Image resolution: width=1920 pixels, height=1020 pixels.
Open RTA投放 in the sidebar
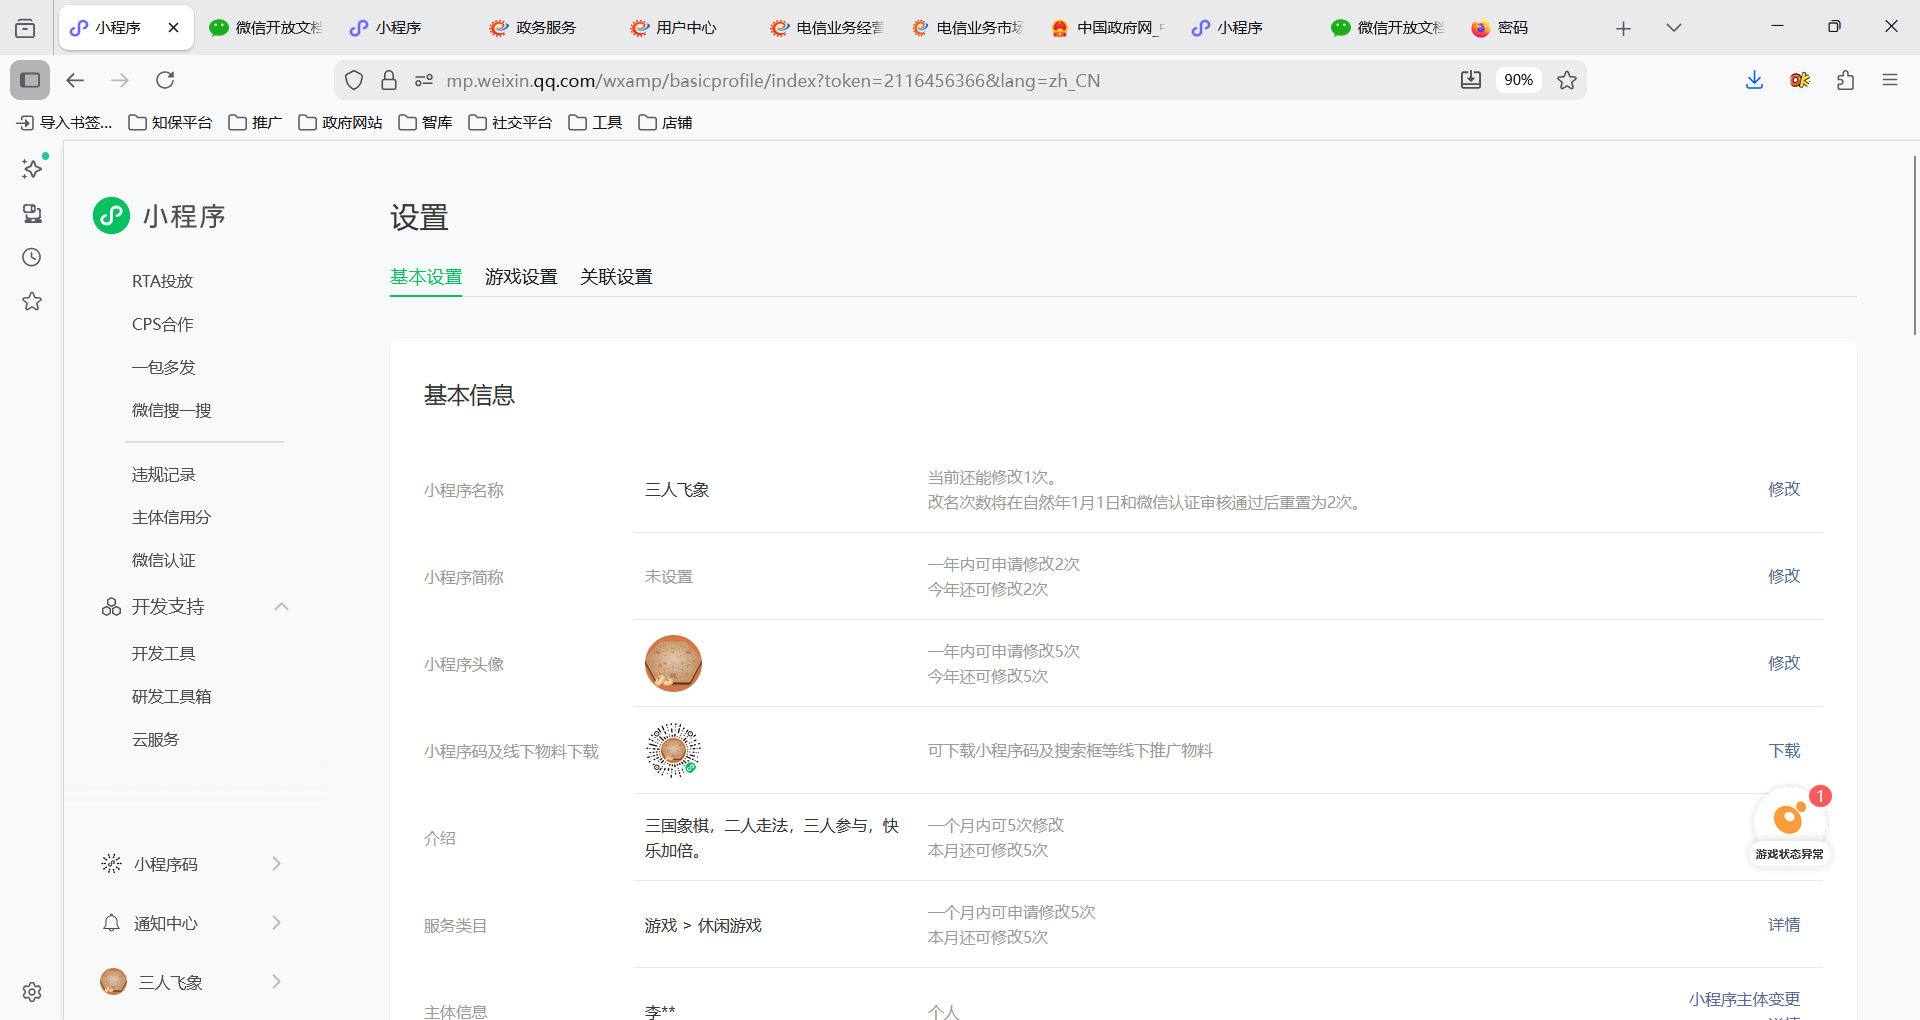162,281
